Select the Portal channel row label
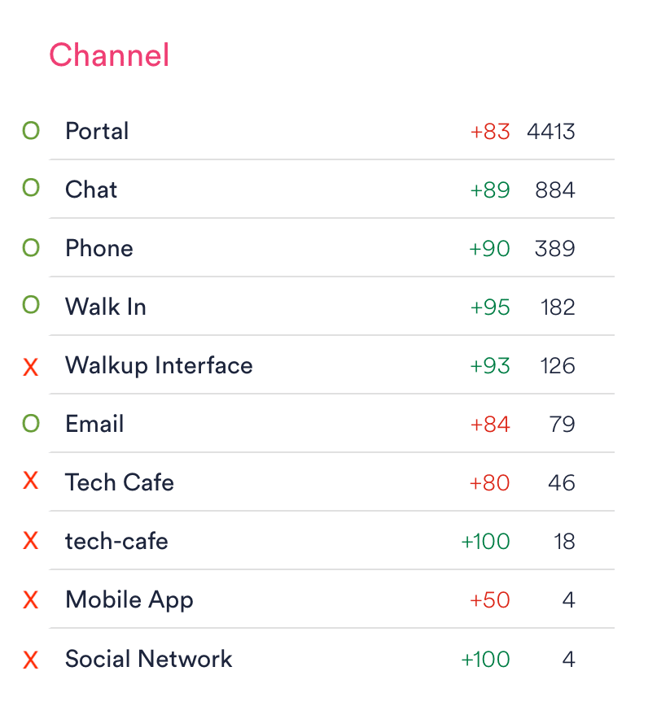The height and width of the screenshot is (706, 670). point(97,131)
